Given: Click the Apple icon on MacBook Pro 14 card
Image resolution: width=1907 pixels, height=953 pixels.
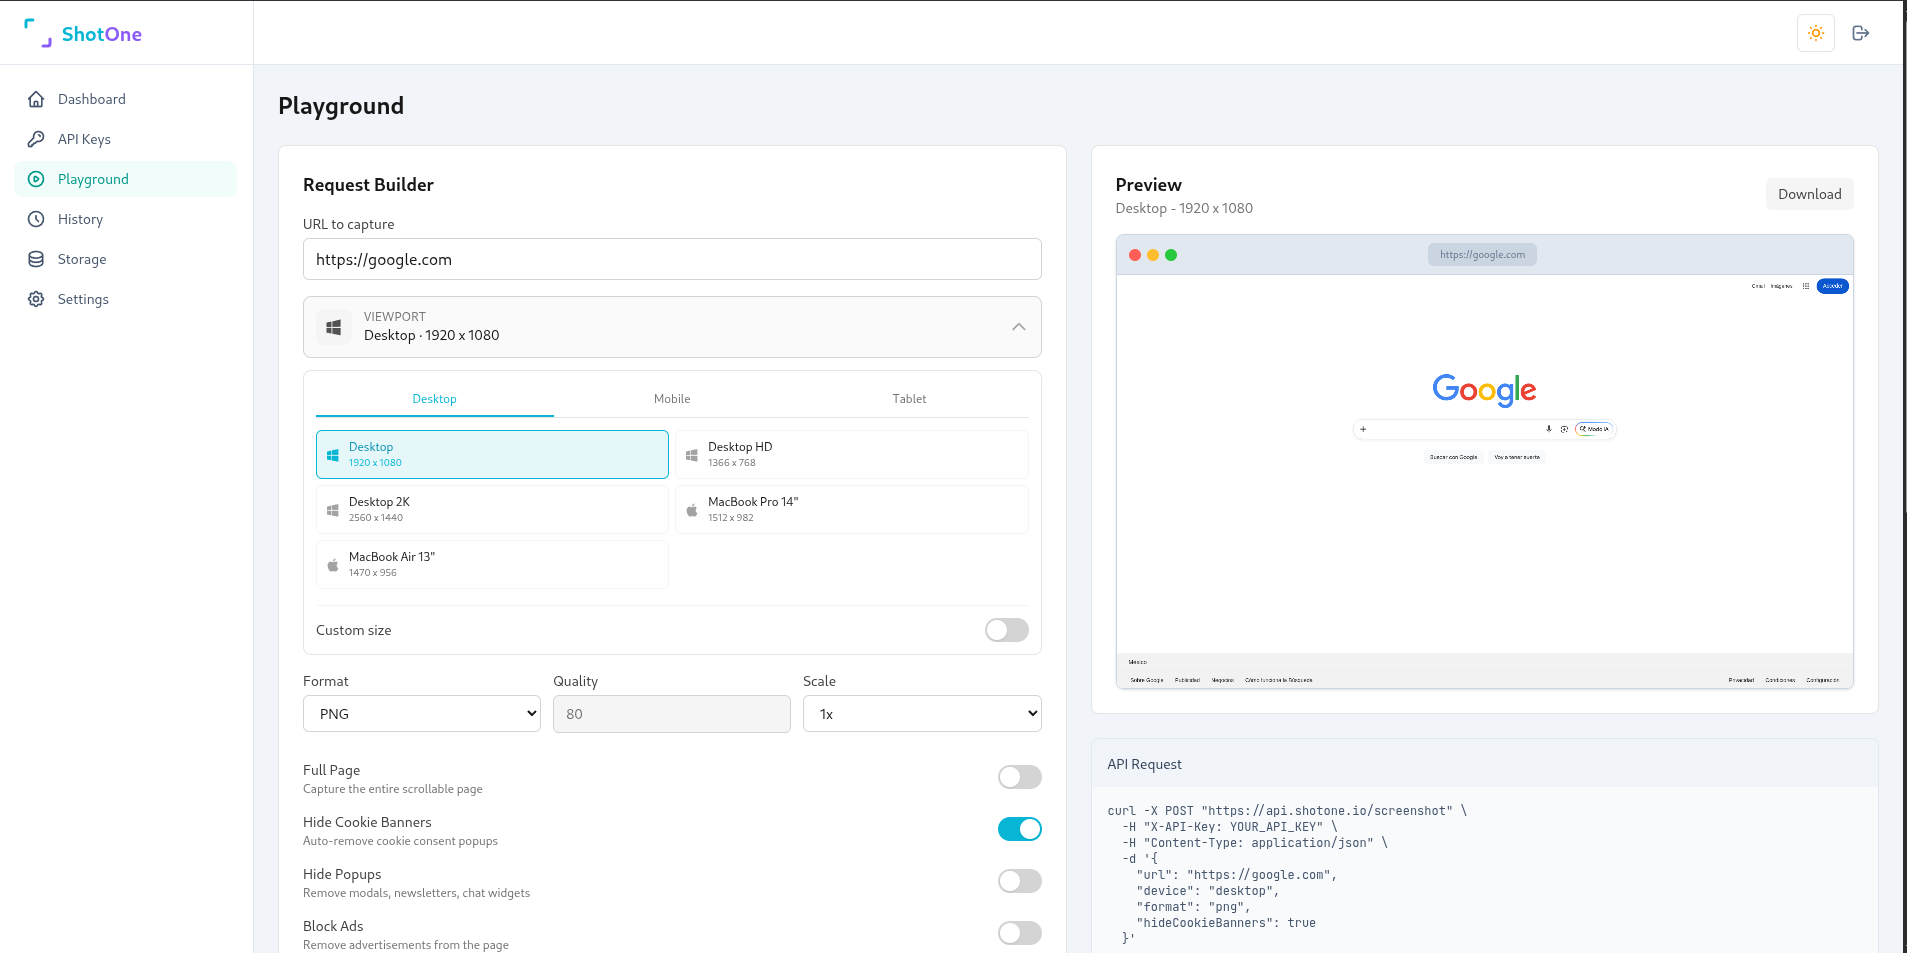Looking at the screenshot, I should 691,509.
